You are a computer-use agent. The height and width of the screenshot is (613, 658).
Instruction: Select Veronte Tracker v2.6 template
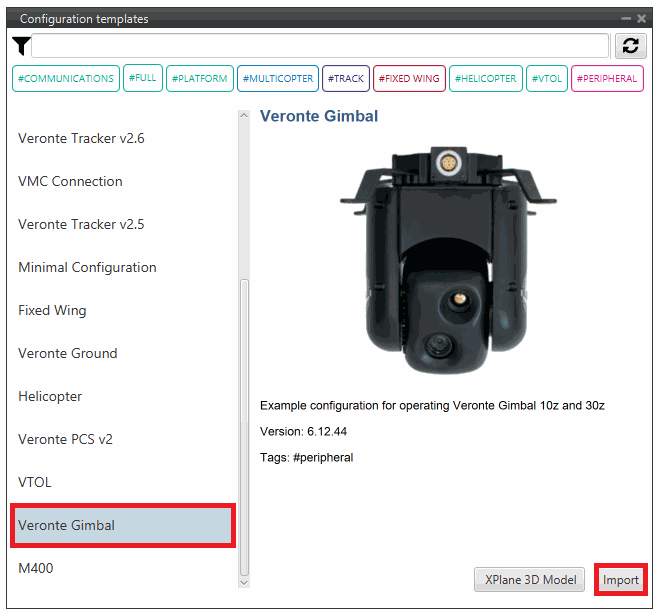click(x=81, y=138)
